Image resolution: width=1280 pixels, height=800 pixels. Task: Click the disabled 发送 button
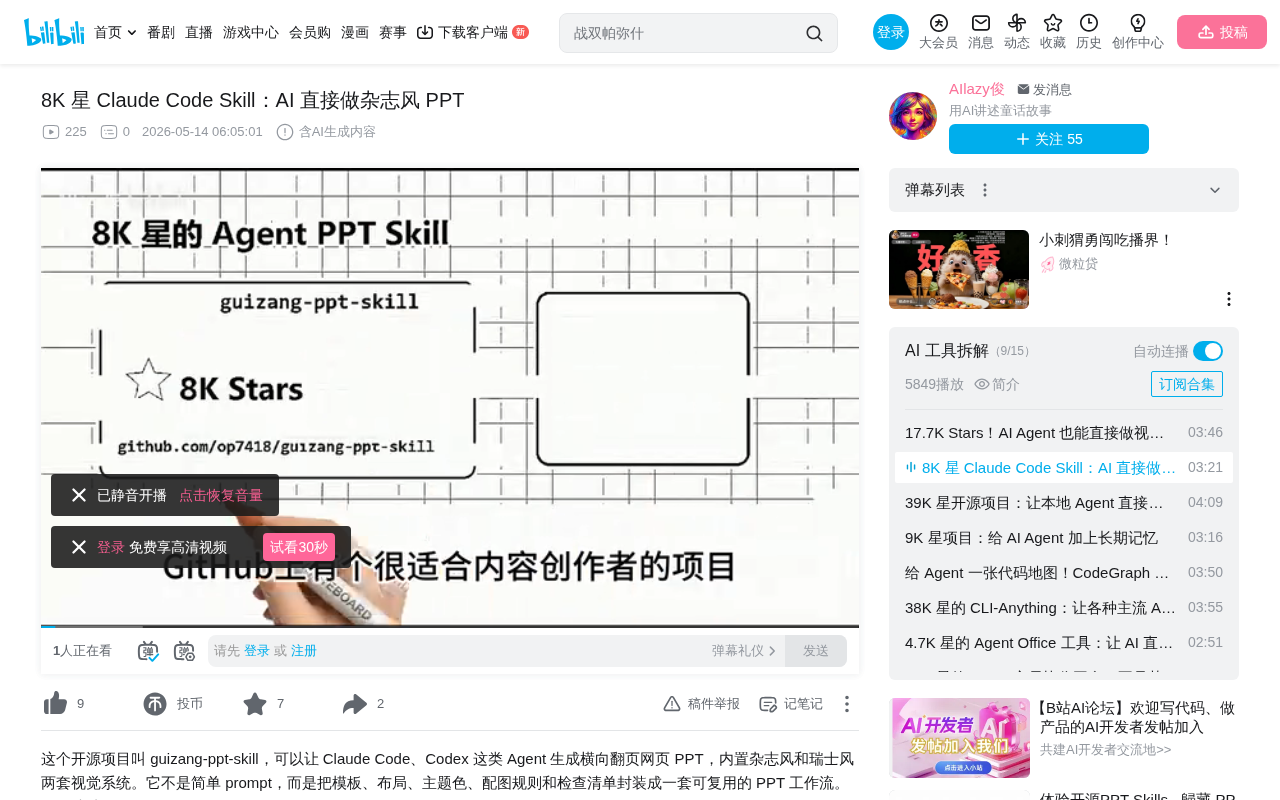[816, 651]
